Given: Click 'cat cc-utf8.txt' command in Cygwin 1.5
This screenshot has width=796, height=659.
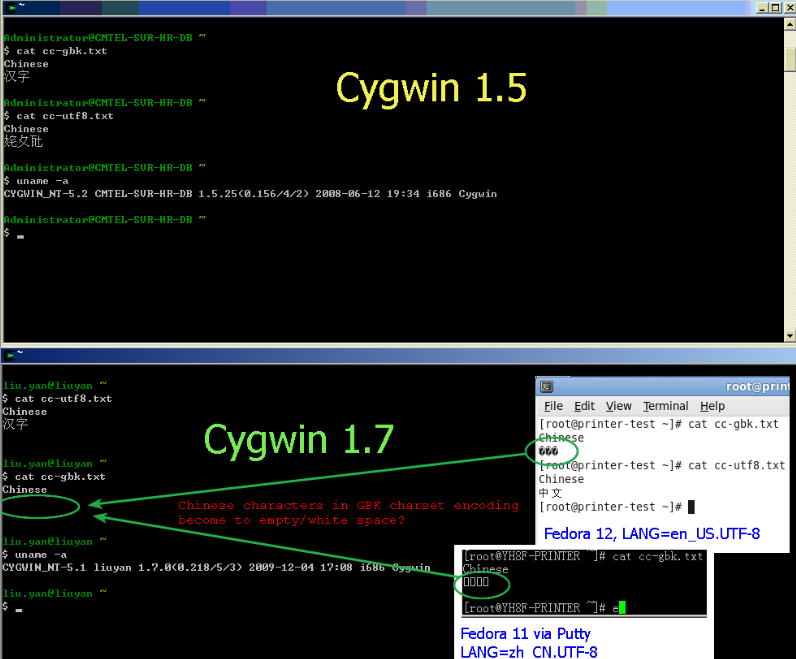Looking at the screenshot, I should click(x=64, y=116).
